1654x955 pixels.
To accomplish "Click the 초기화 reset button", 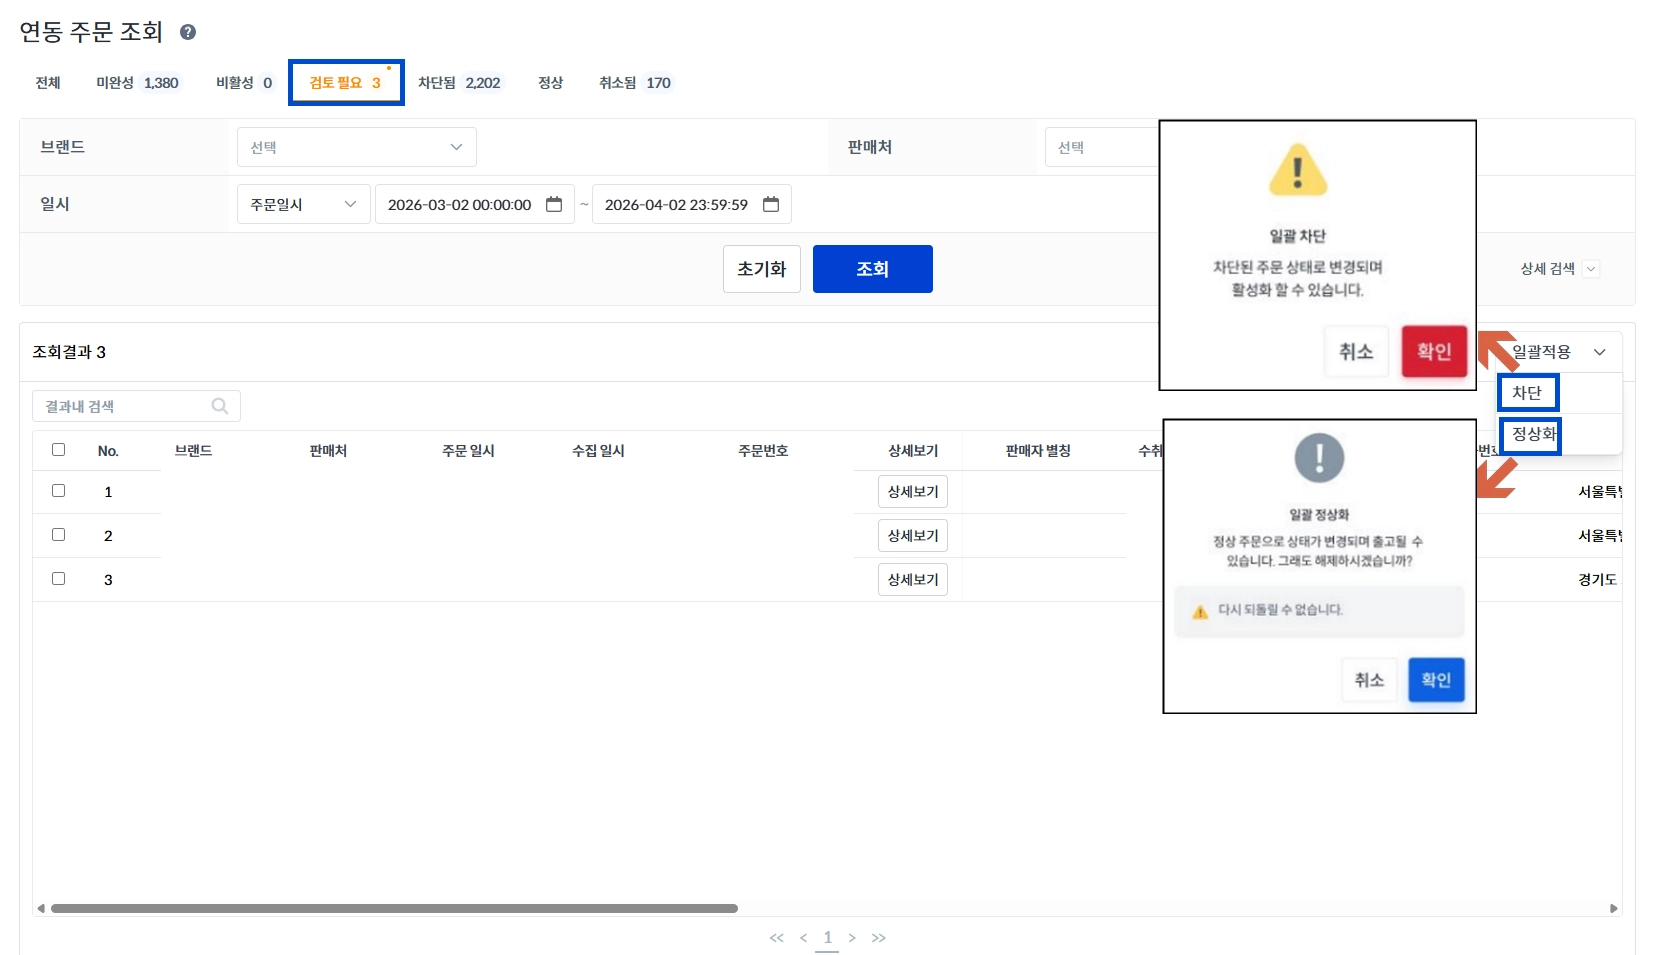I will (762, 269).
